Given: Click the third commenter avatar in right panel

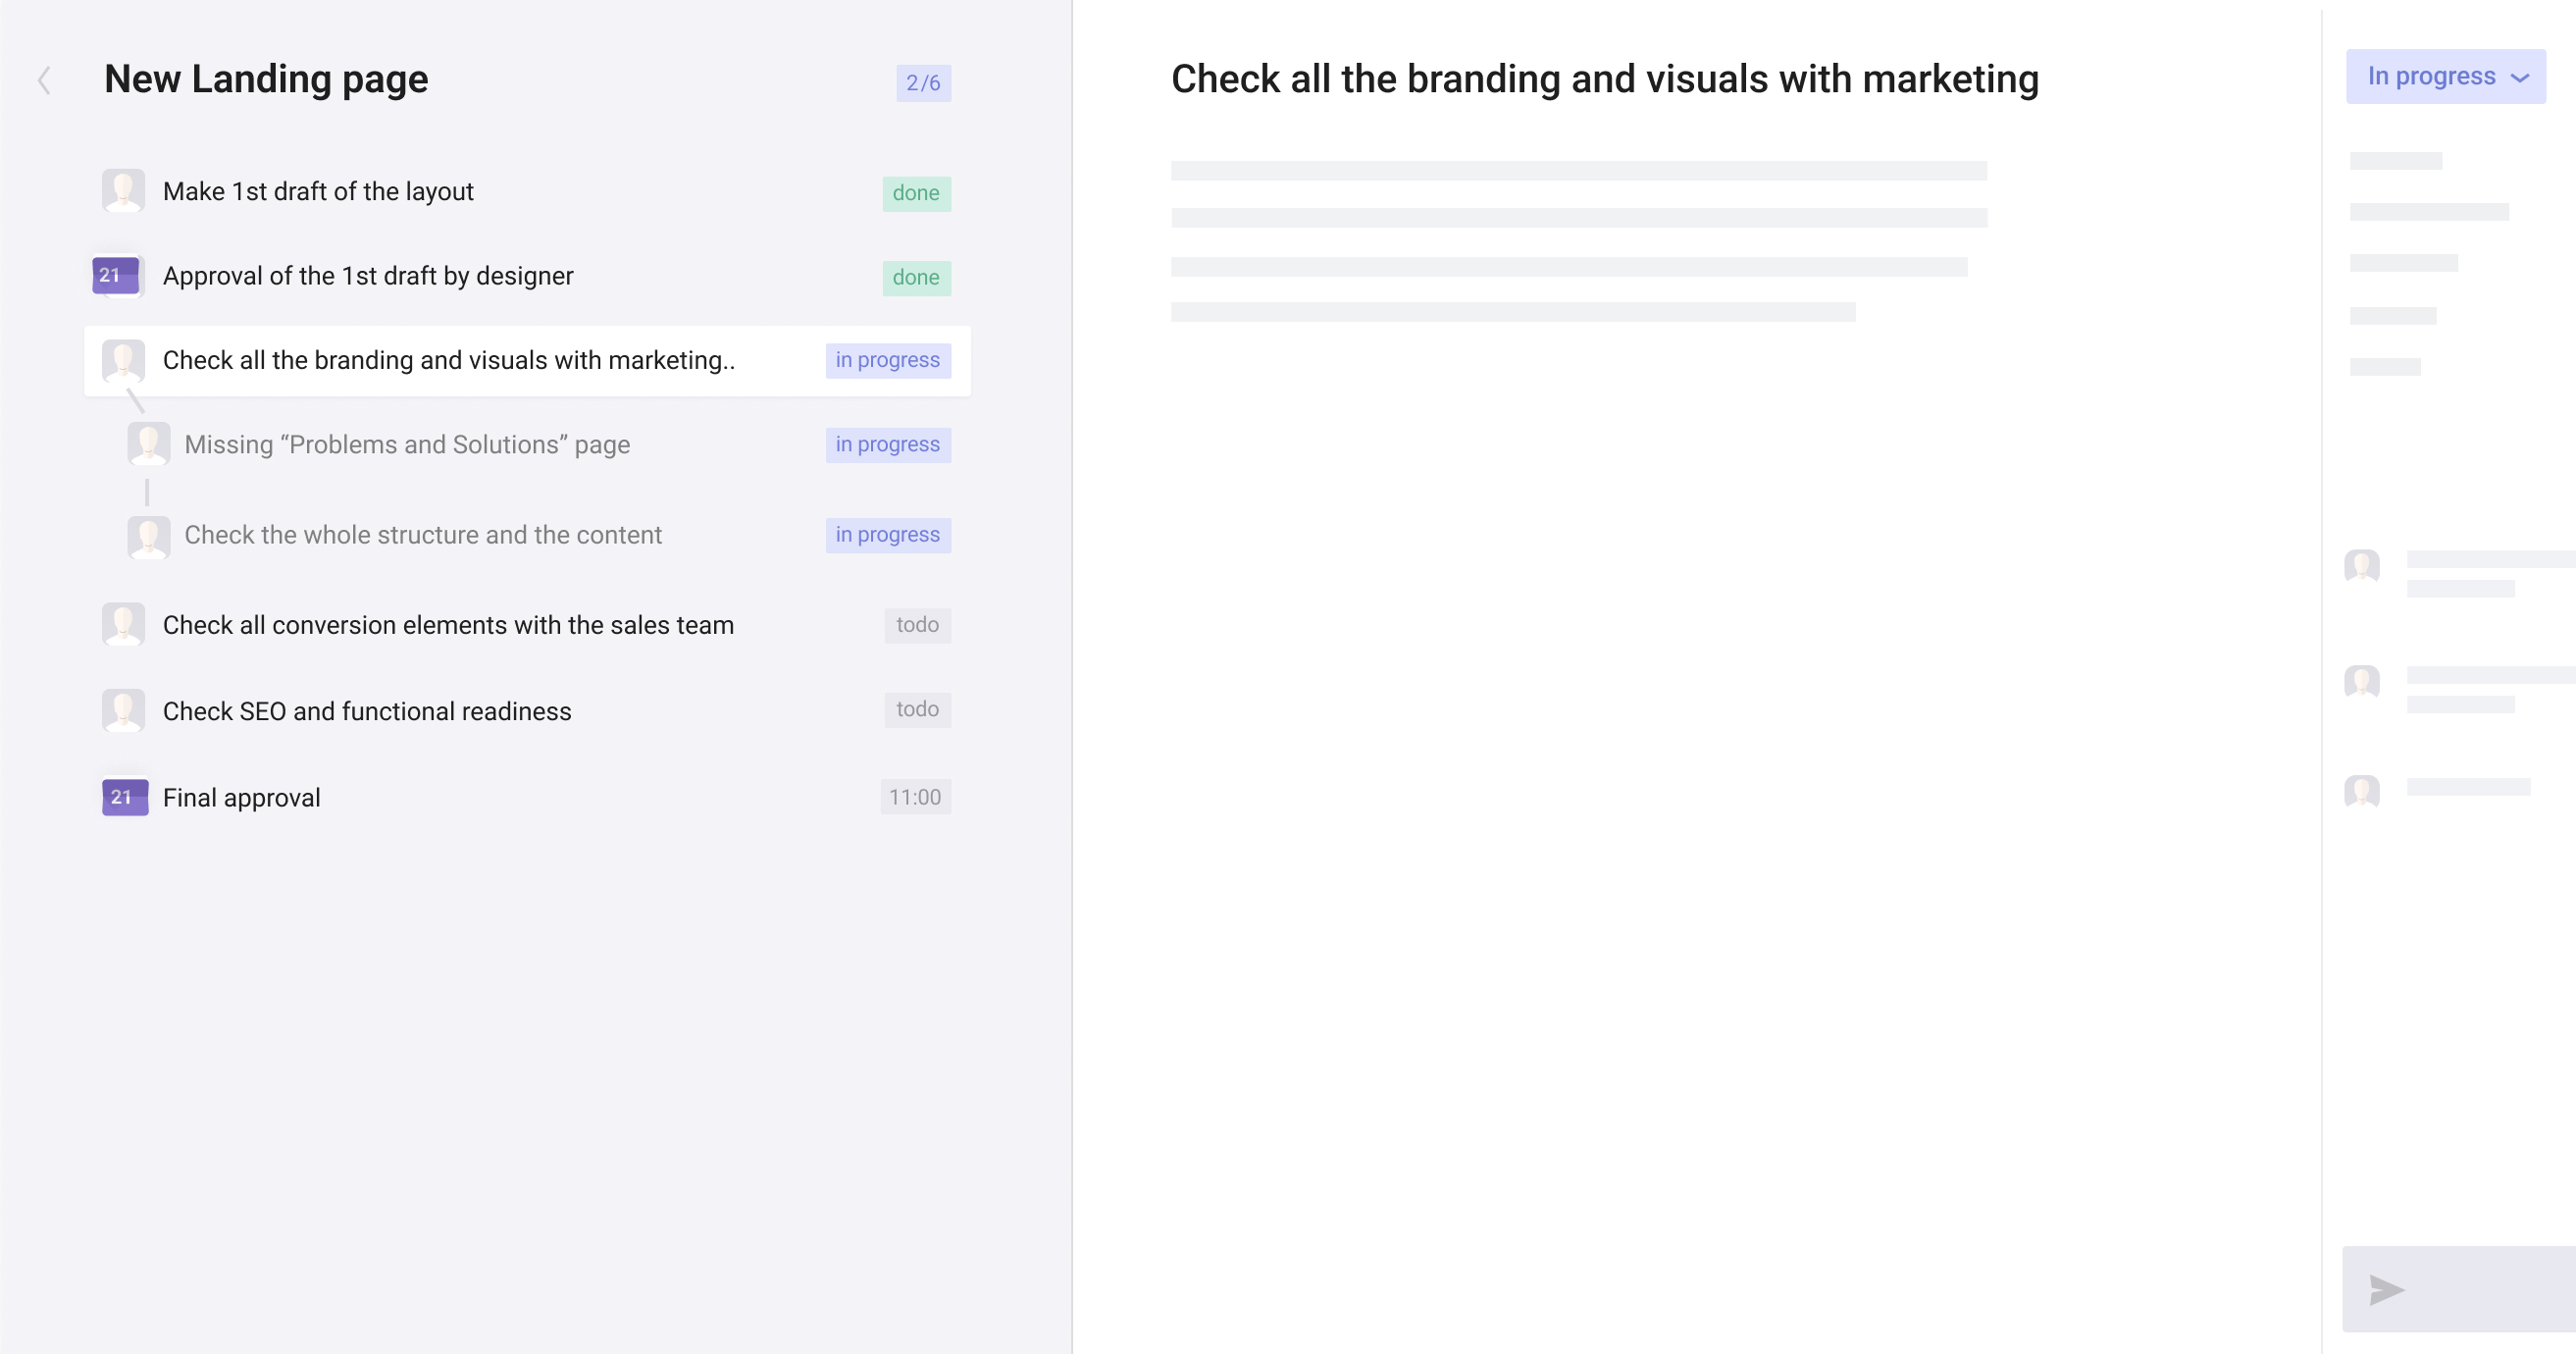Looking at the screenshot, I should (x=2362, y=791).
